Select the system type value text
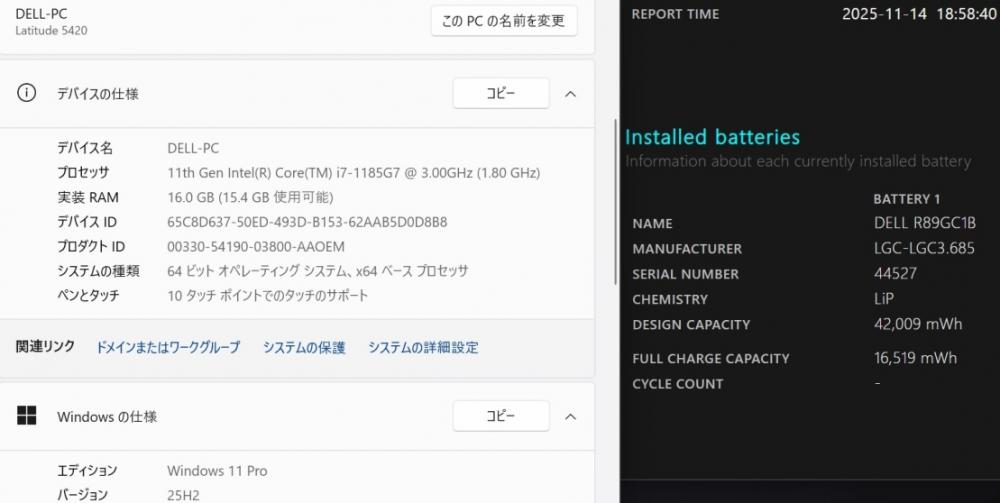 coord(318,271)
